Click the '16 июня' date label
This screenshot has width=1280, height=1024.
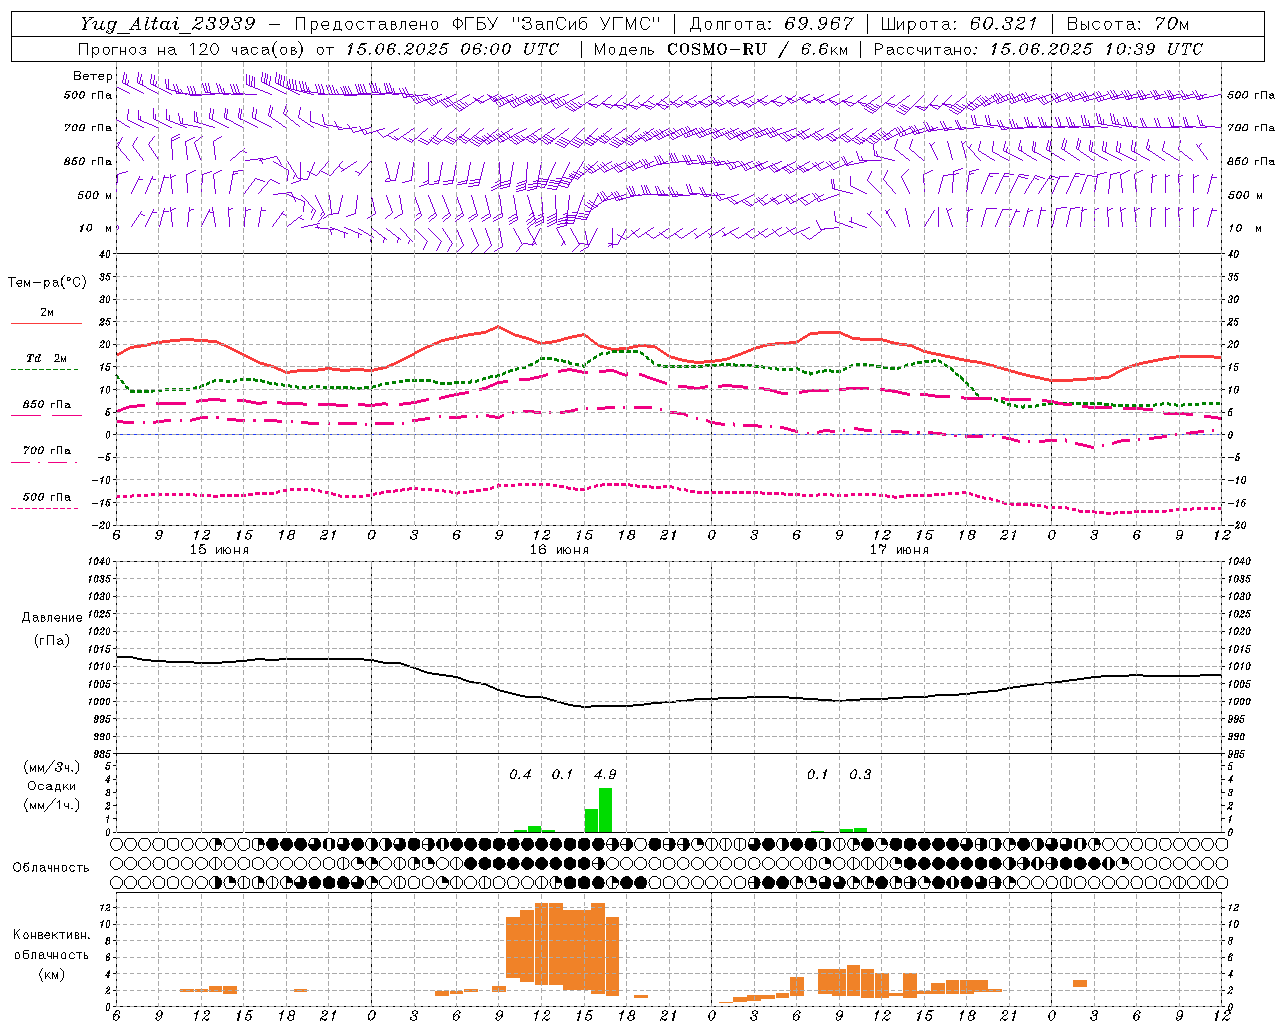(559, 550)
